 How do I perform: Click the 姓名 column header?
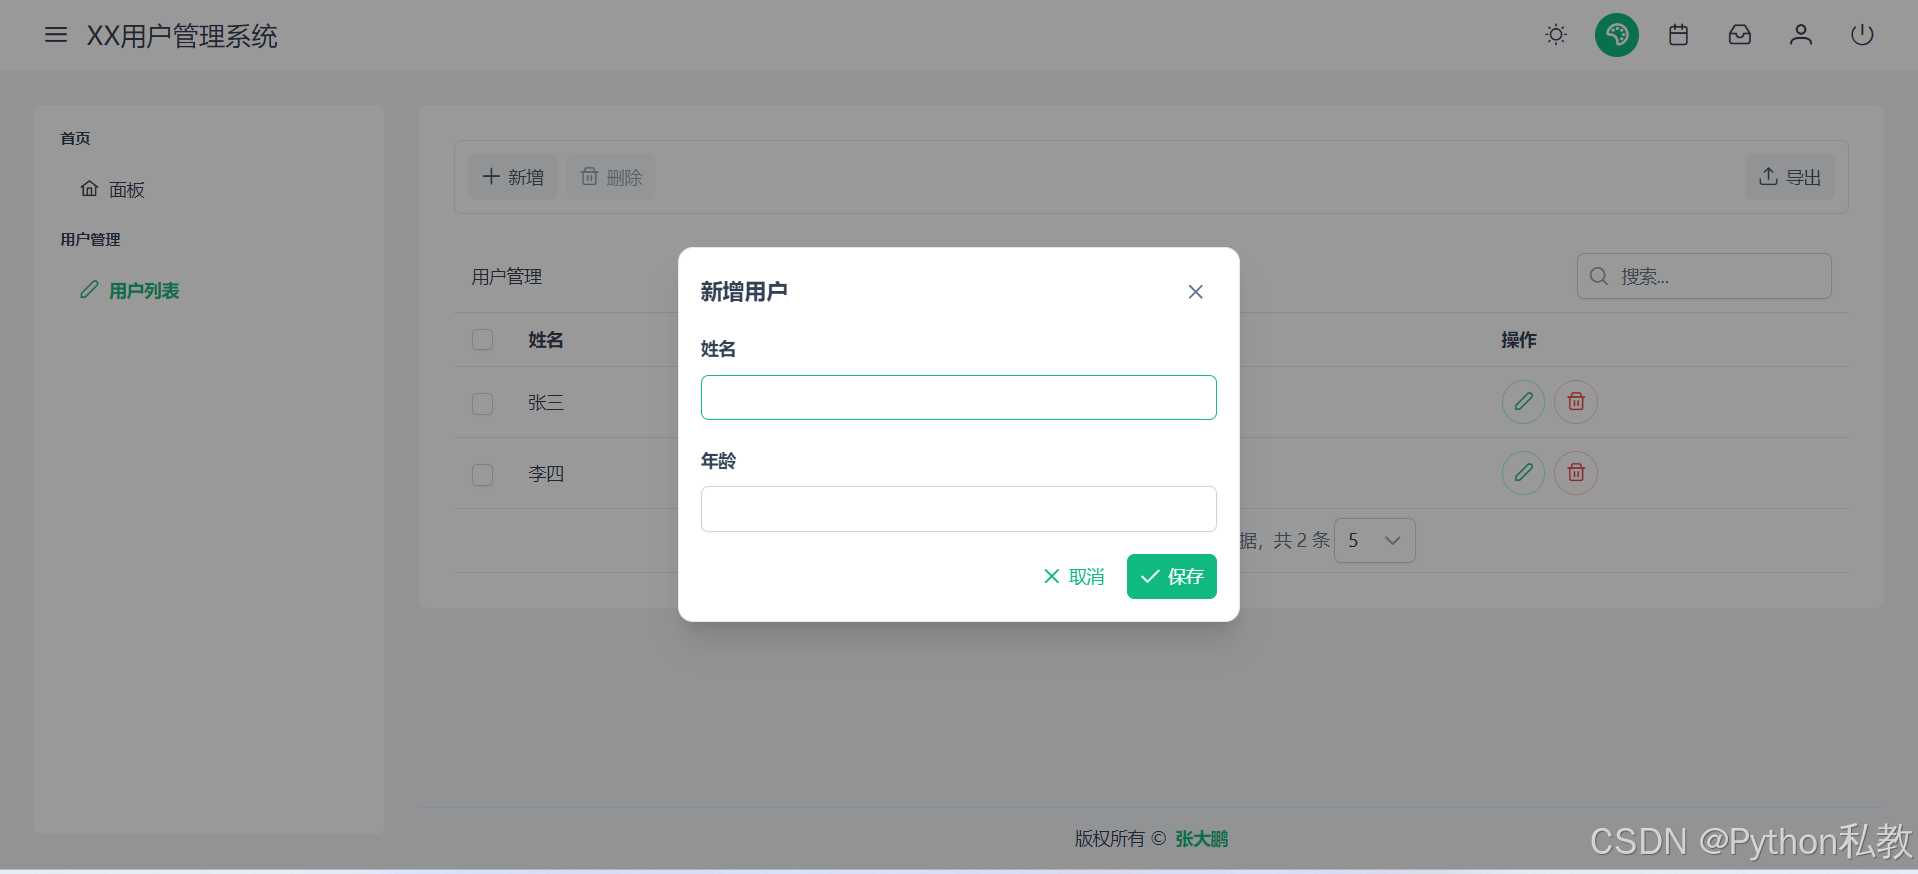tap(546, 340)
